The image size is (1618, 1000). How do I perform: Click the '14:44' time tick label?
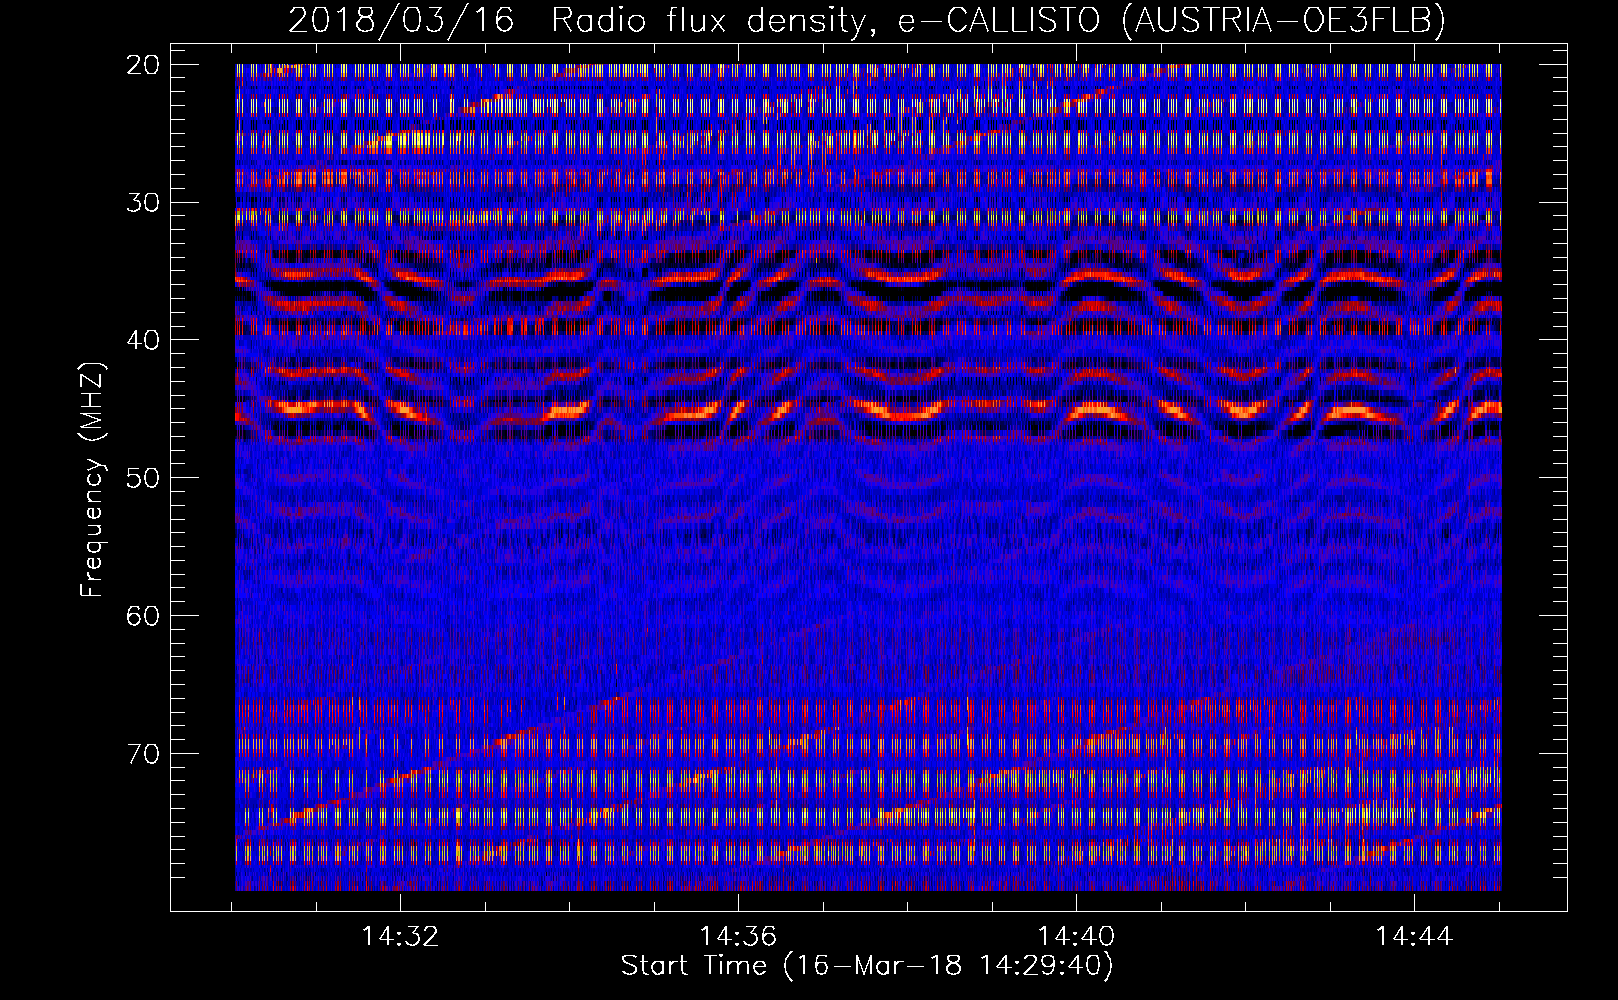pyautogui.click(x=1414, y=937)
